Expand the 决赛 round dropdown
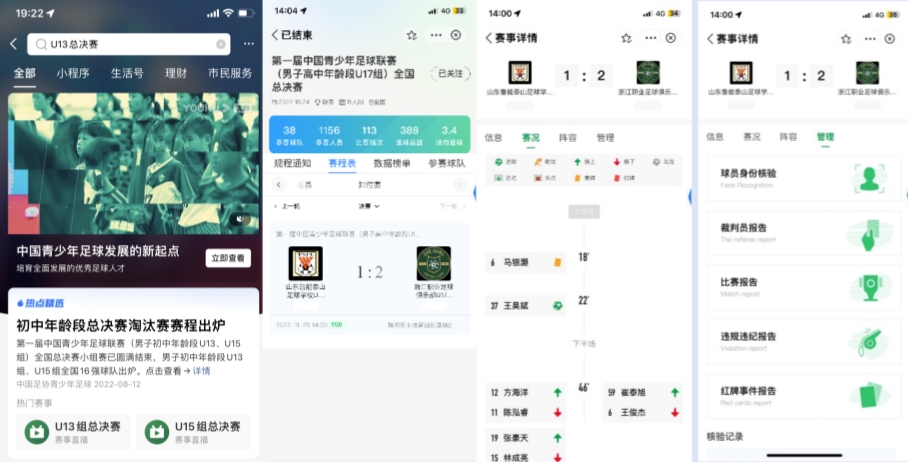The width and height of the screenshot is (908, 462). [x=369, y=206]
